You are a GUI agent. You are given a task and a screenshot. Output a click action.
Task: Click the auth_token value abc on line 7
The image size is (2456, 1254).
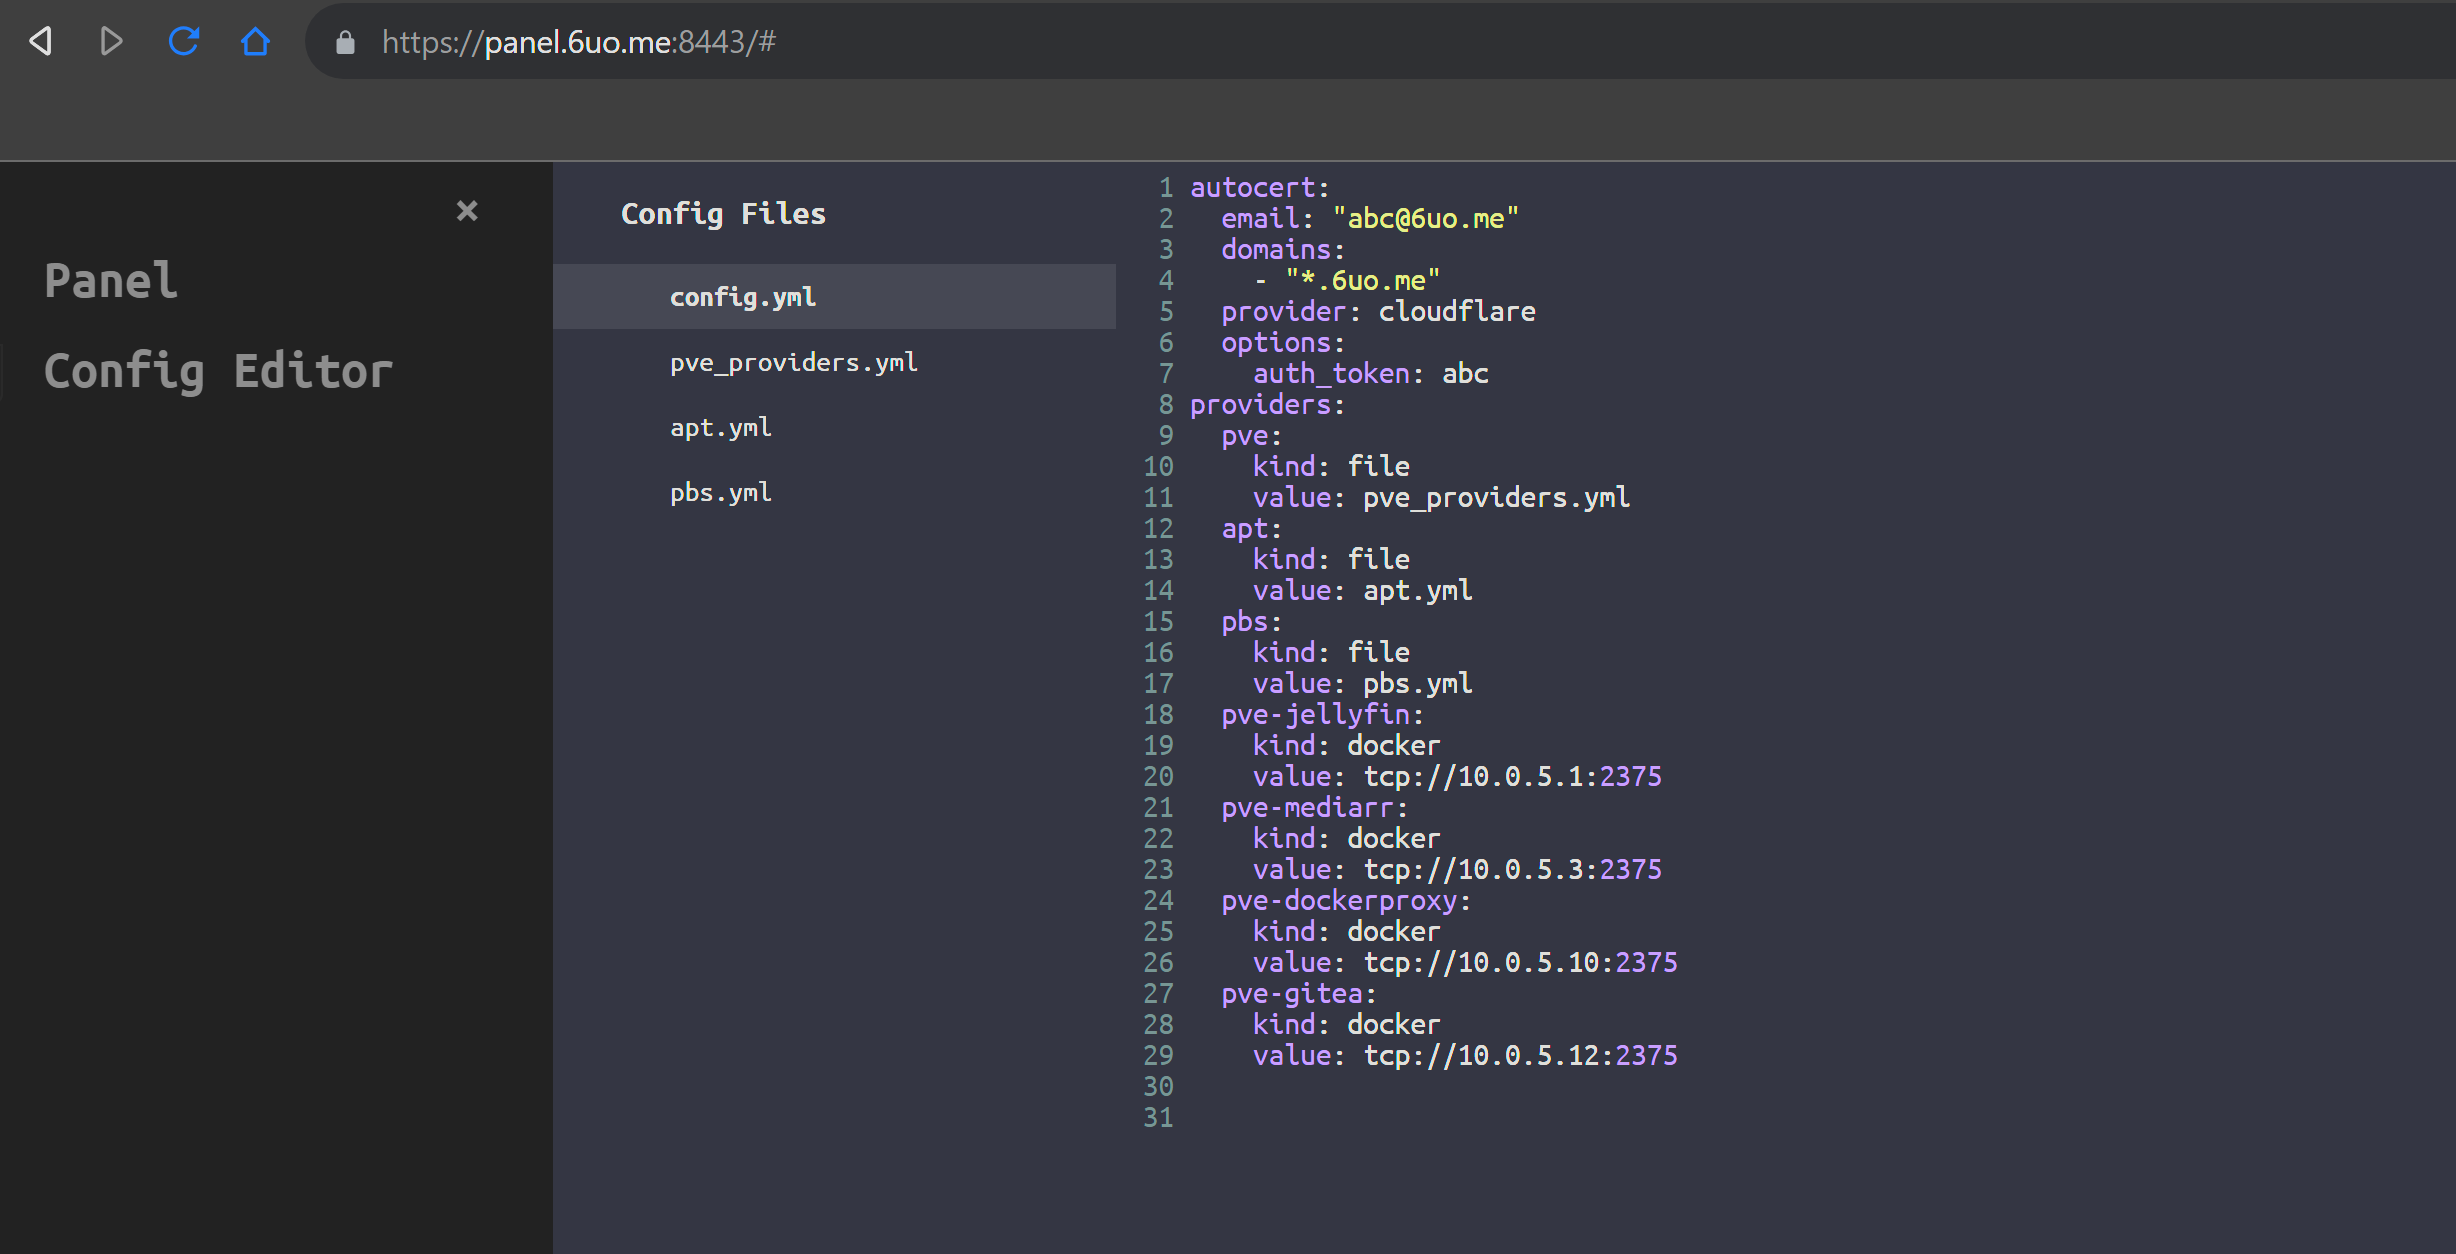pyautogui.click(x=1466, y=373)
